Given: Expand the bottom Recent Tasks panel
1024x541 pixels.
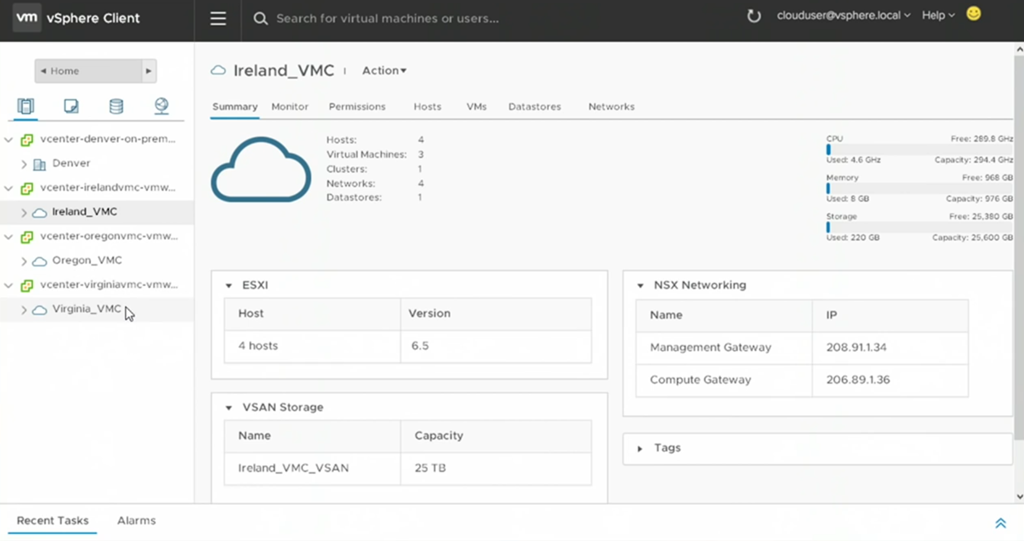Looking at the screenshot, I should (1000, 523).
